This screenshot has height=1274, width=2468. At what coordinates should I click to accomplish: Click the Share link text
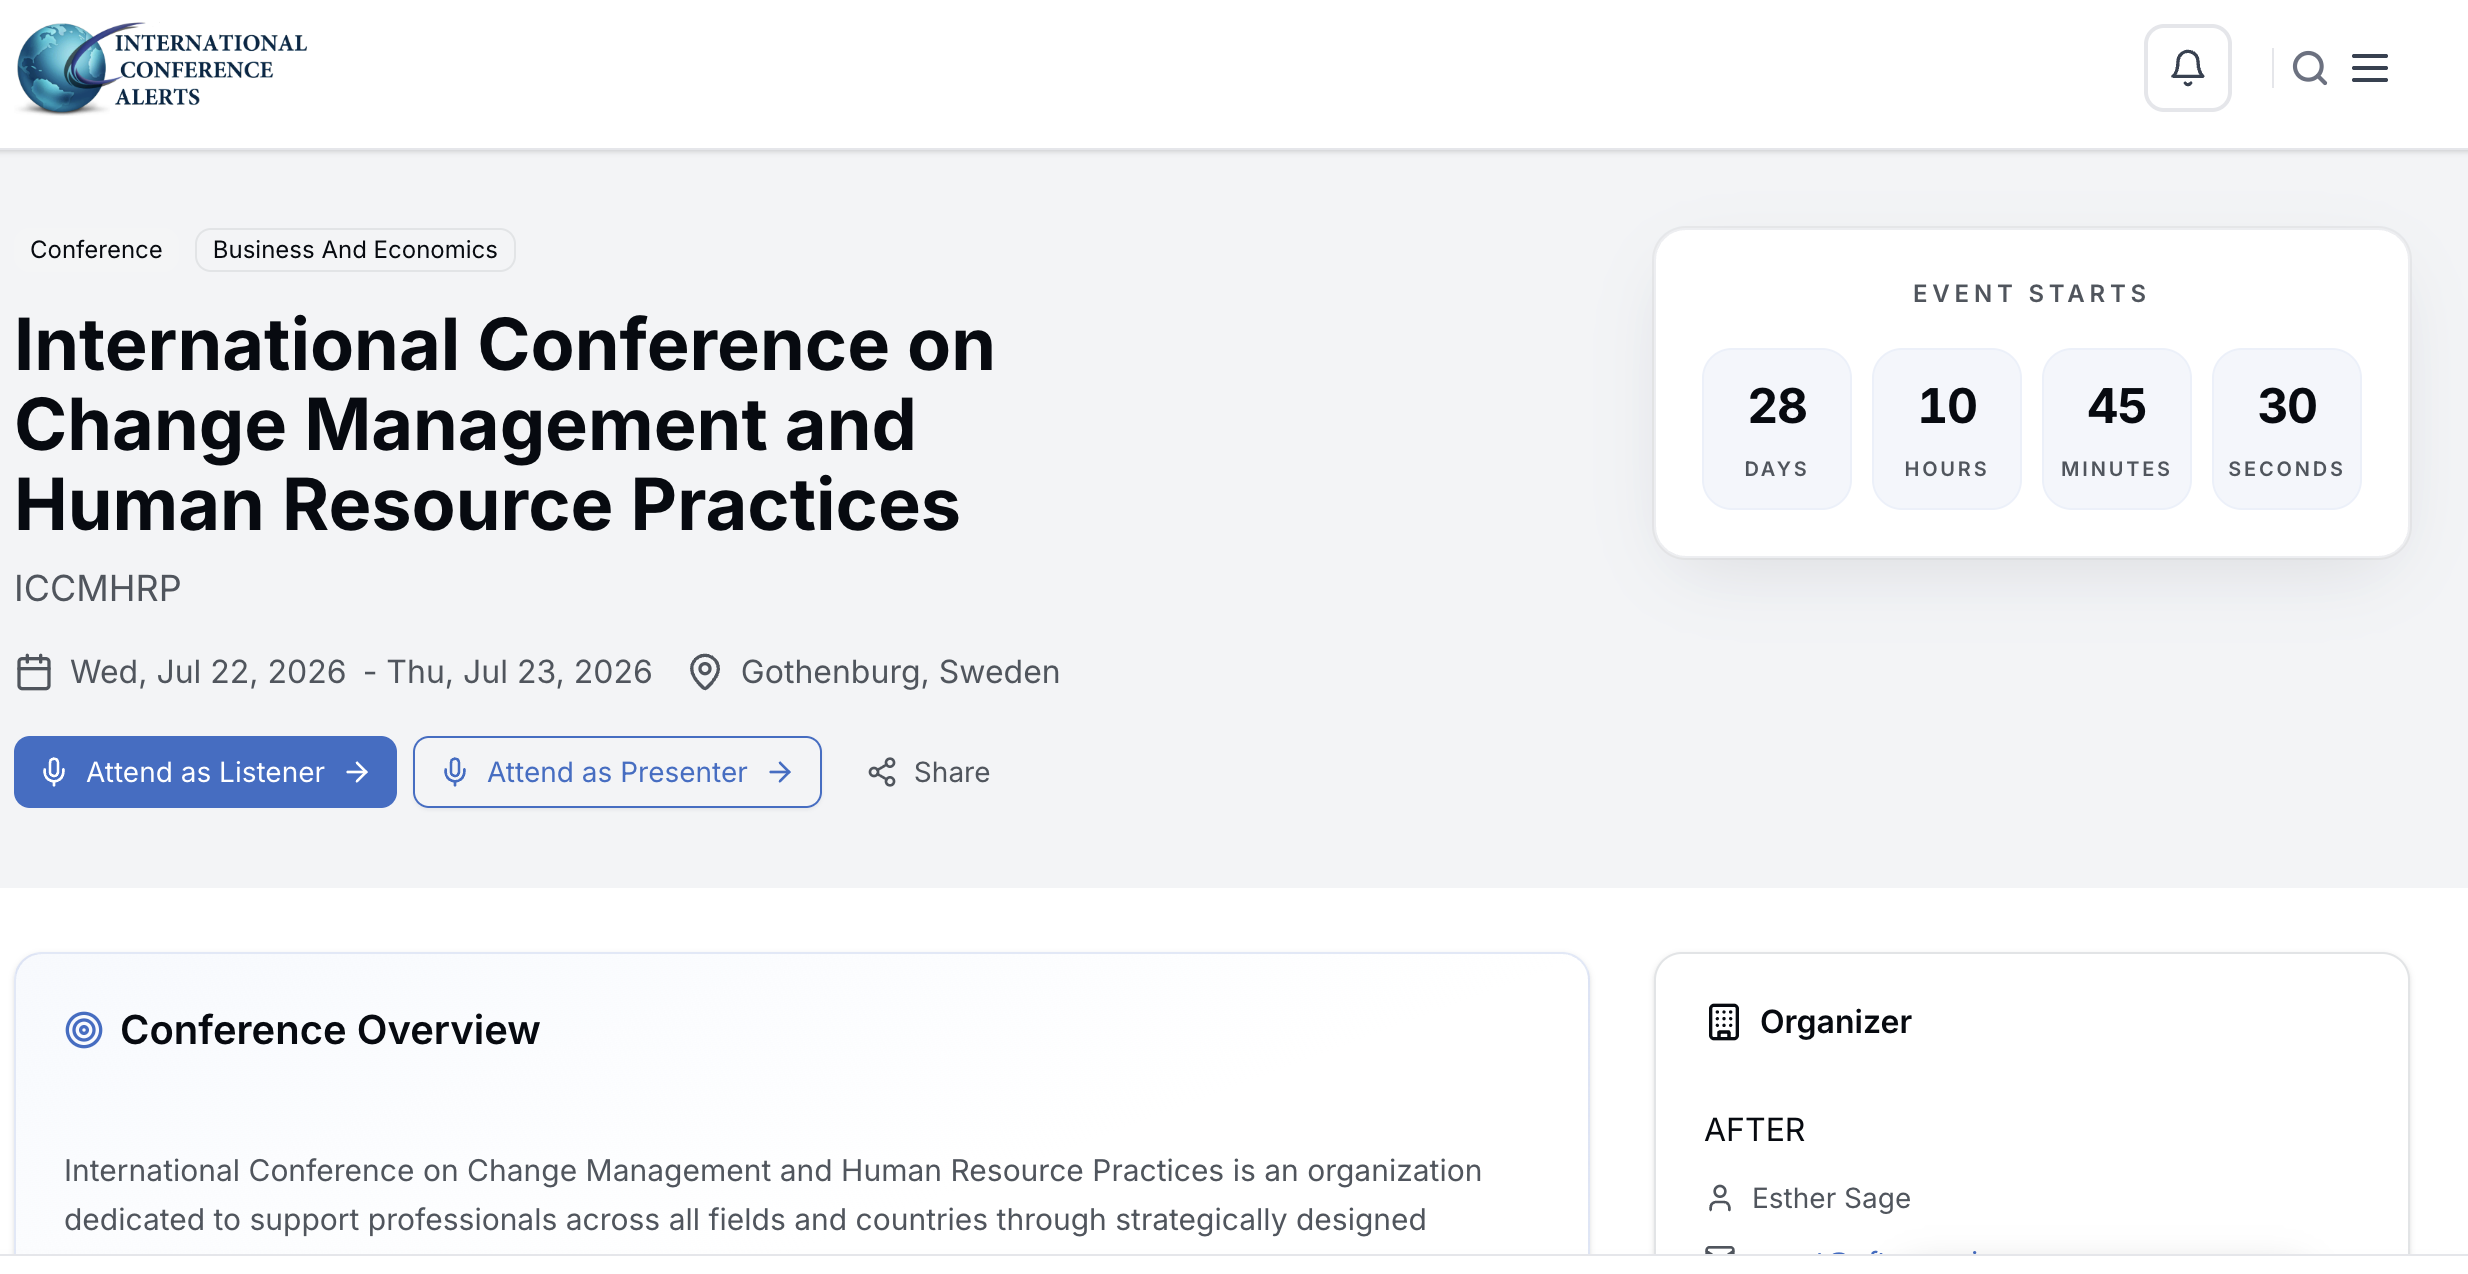[x=952, y=772]
